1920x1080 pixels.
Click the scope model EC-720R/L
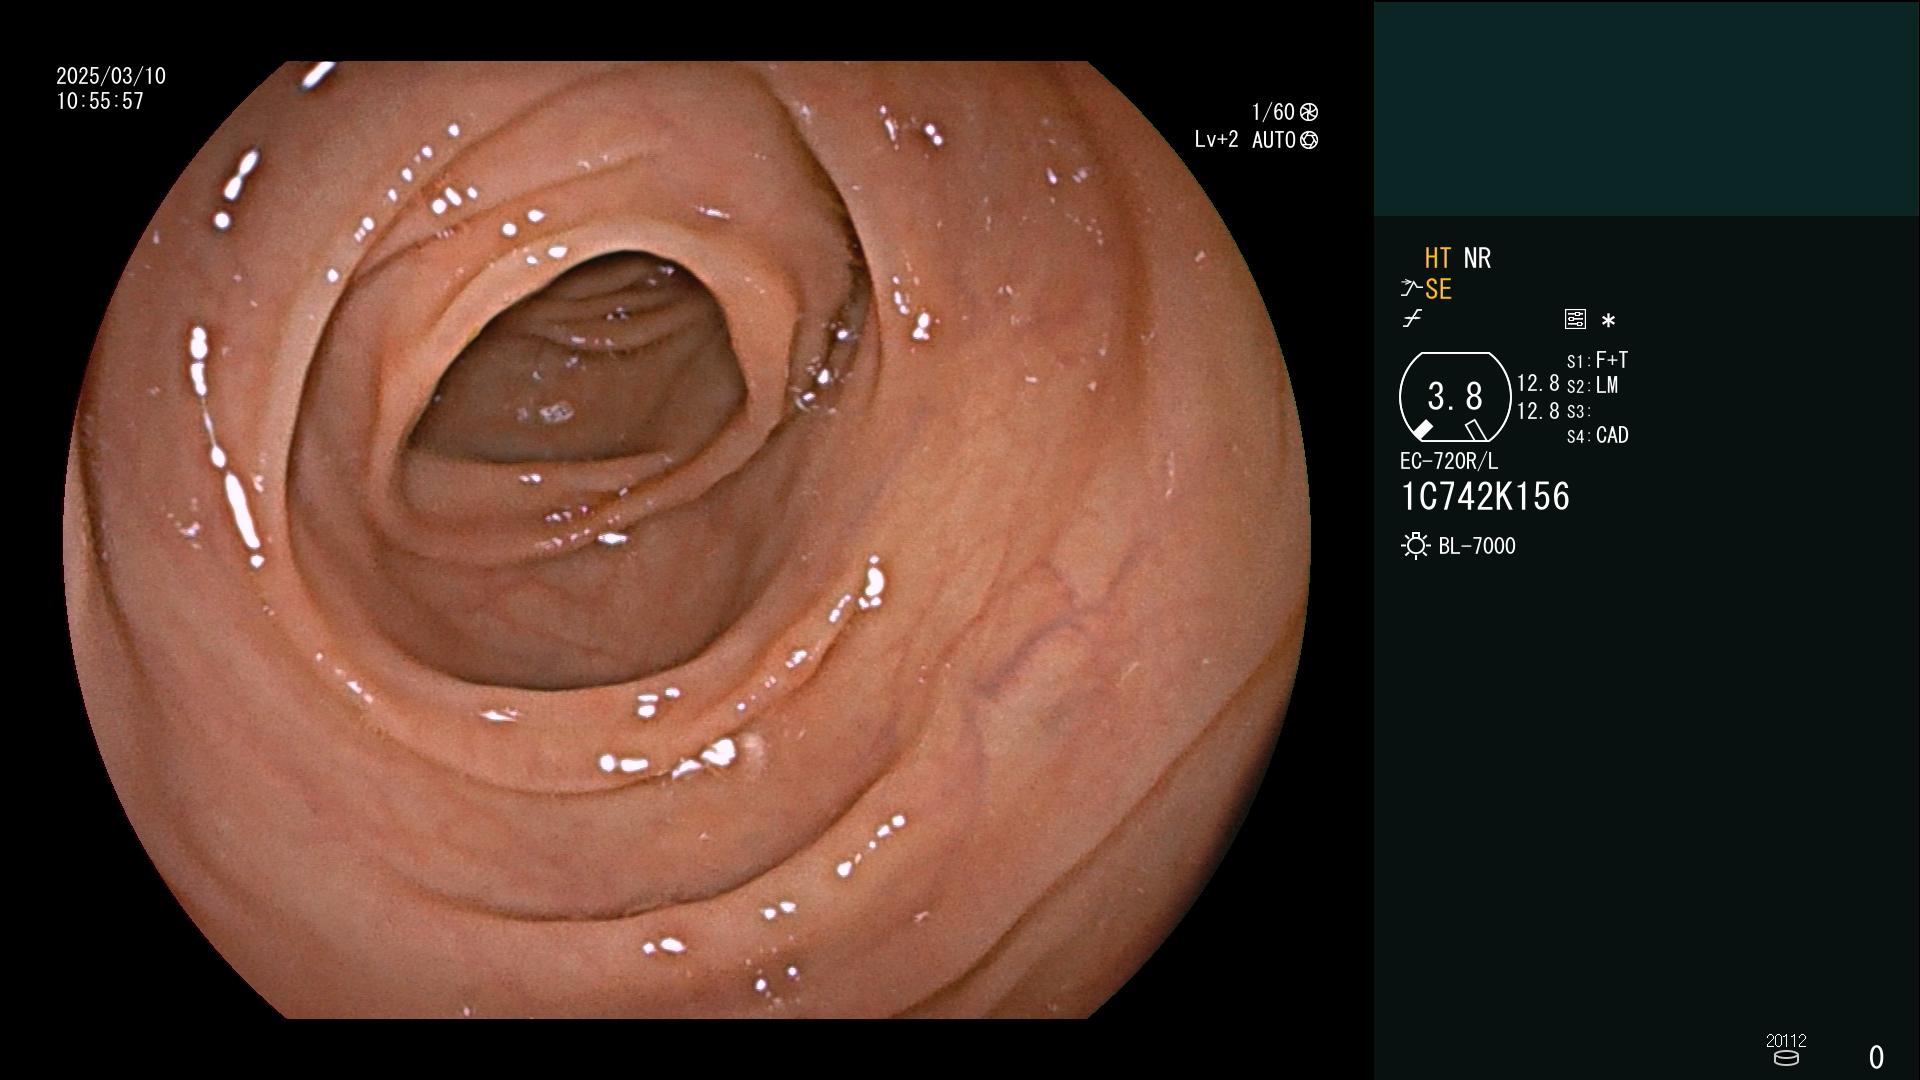pyautogui.click(x=1449, y=461)
